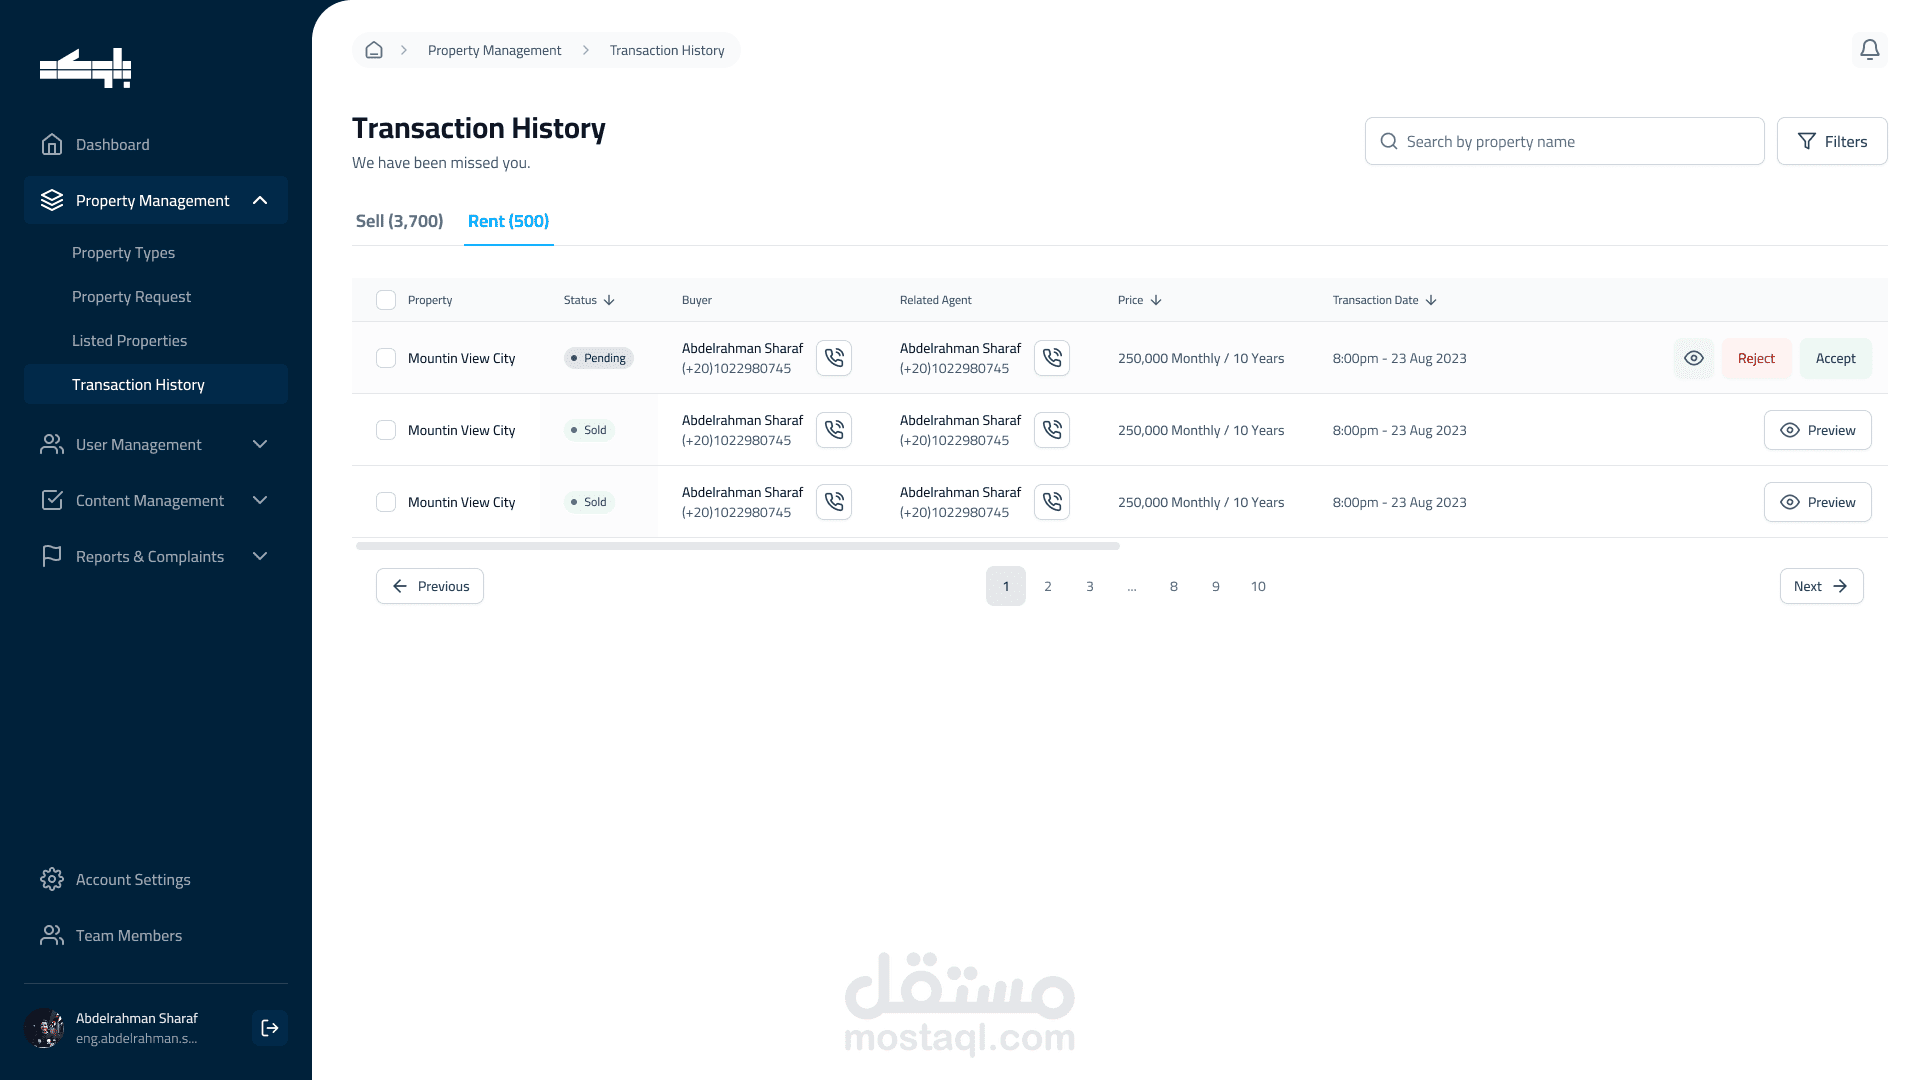Toggle the select-all checkbox in the table header
This screenshot has height=1080, width=1920.
click(386, 300)
